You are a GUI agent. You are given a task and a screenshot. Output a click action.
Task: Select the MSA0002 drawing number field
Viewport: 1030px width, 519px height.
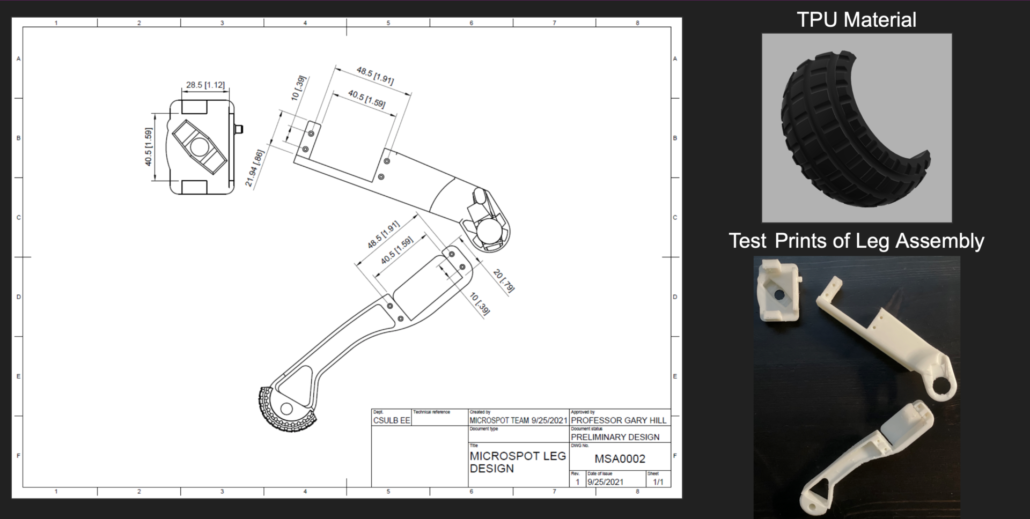[619, 459]
